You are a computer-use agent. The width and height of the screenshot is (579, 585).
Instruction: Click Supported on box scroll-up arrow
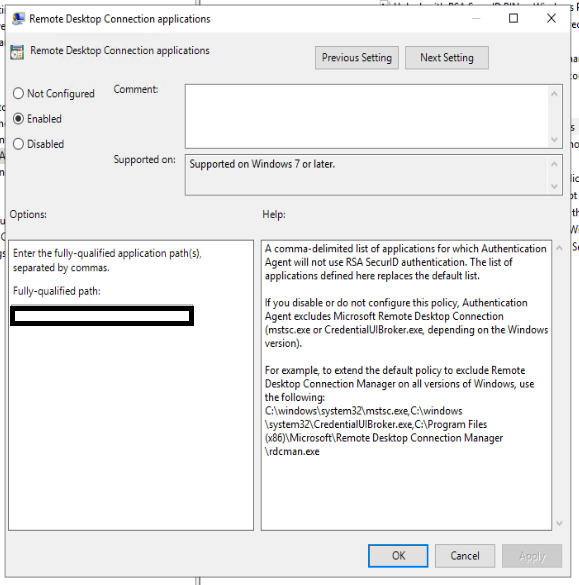[554, 164]
